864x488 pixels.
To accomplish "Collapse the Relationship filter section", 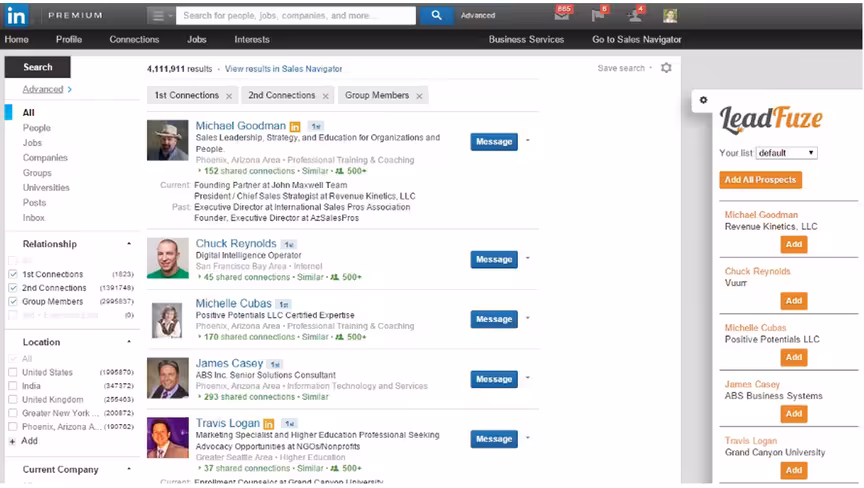I will pos(129,244).
